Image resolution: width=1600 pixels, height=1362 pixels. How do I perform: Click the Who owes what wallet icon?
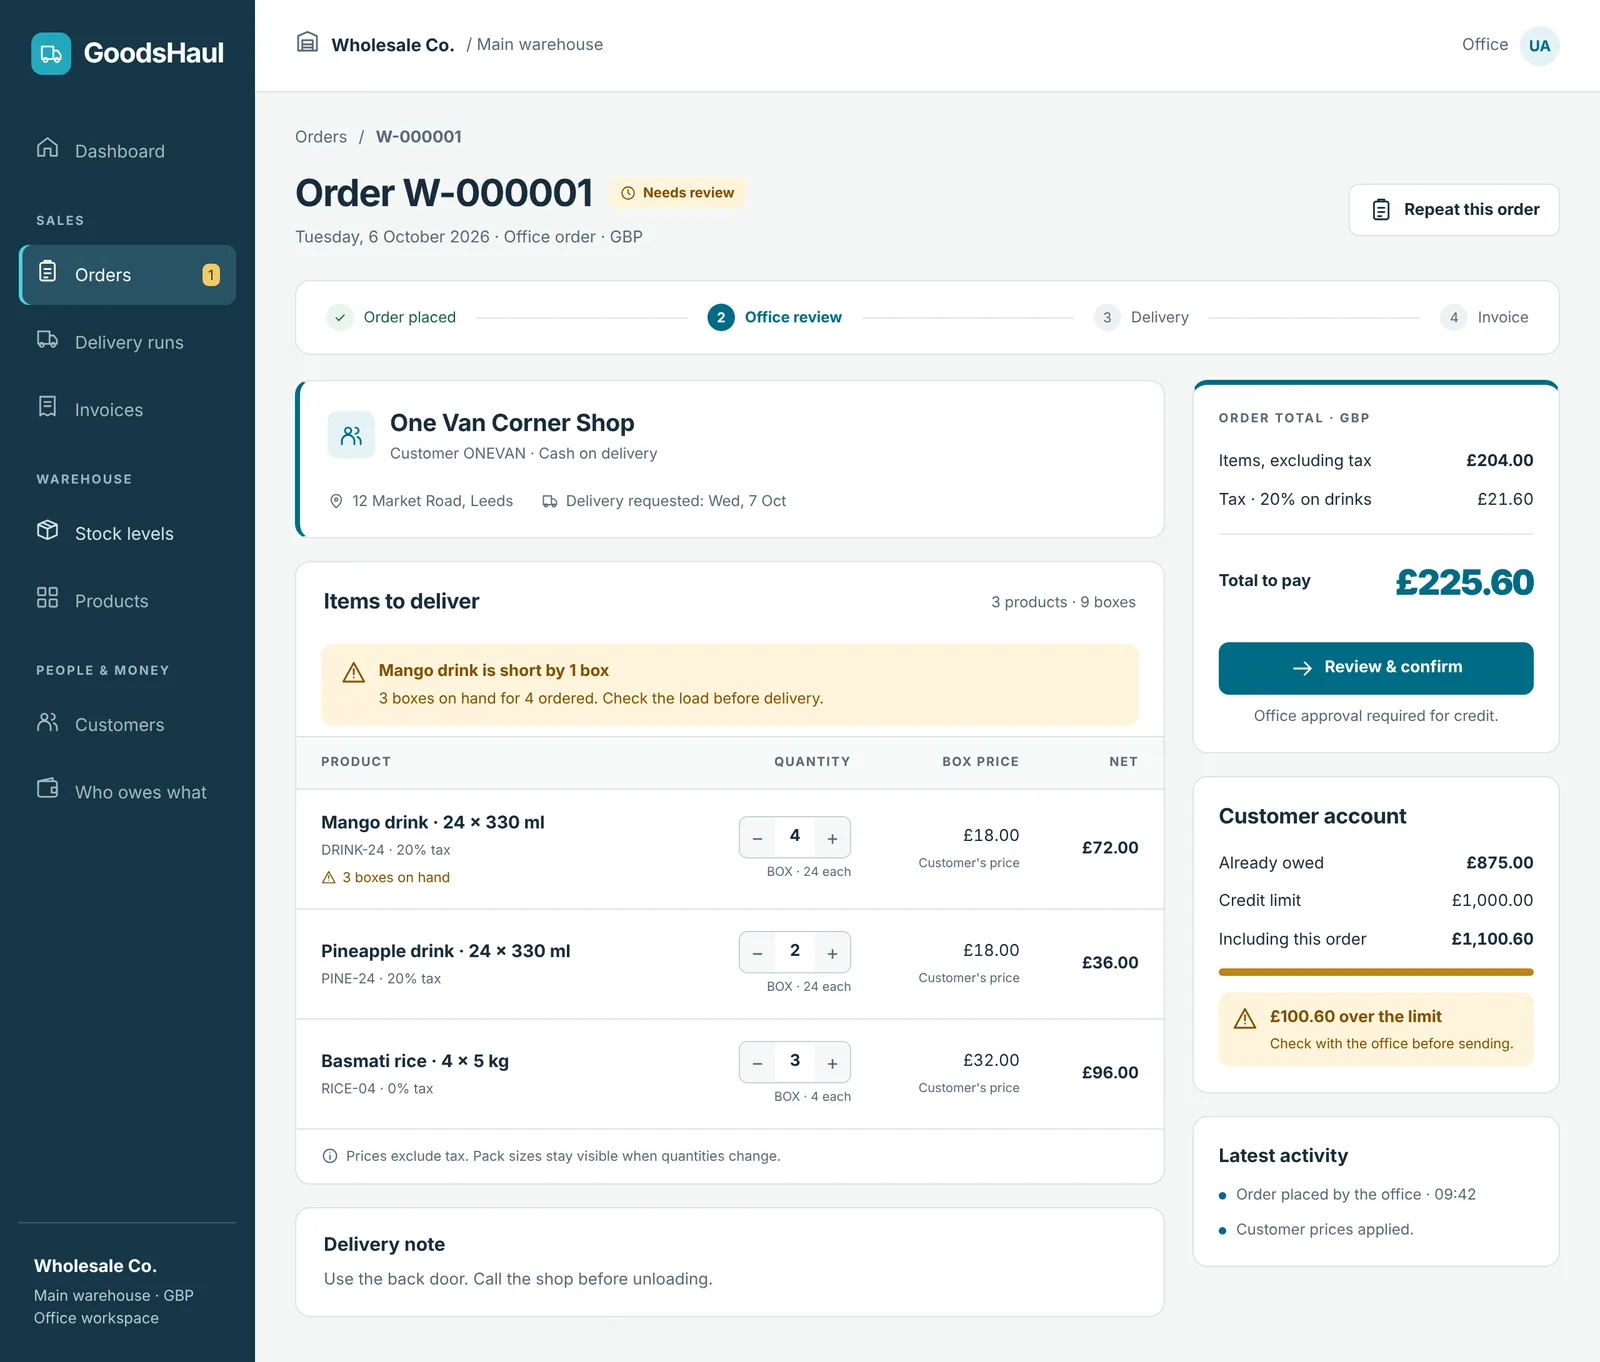(x=47, y=788)
